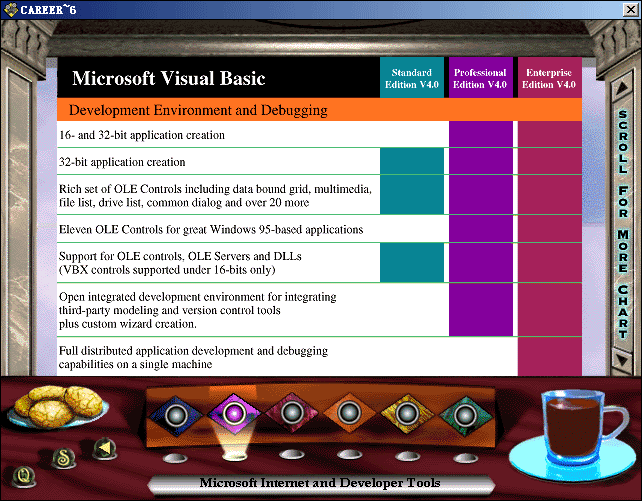Click 'Full distributed application development' row

[x=319, y=357]
